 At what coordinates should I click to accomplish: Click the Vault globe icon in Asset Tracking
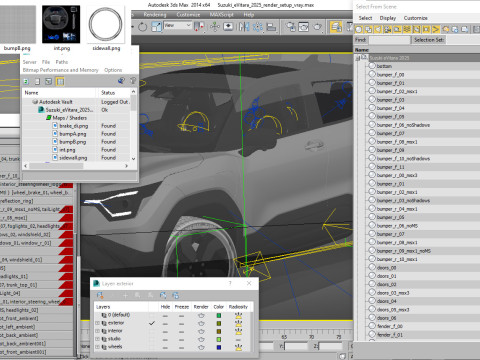[x=121, y=80]
